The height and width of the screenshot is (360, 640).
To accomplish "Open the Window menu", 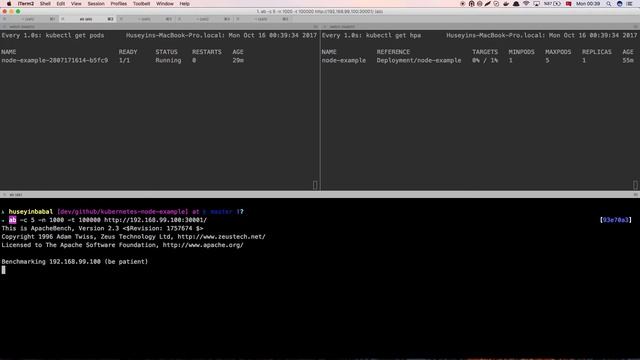I will click(165, 4).
